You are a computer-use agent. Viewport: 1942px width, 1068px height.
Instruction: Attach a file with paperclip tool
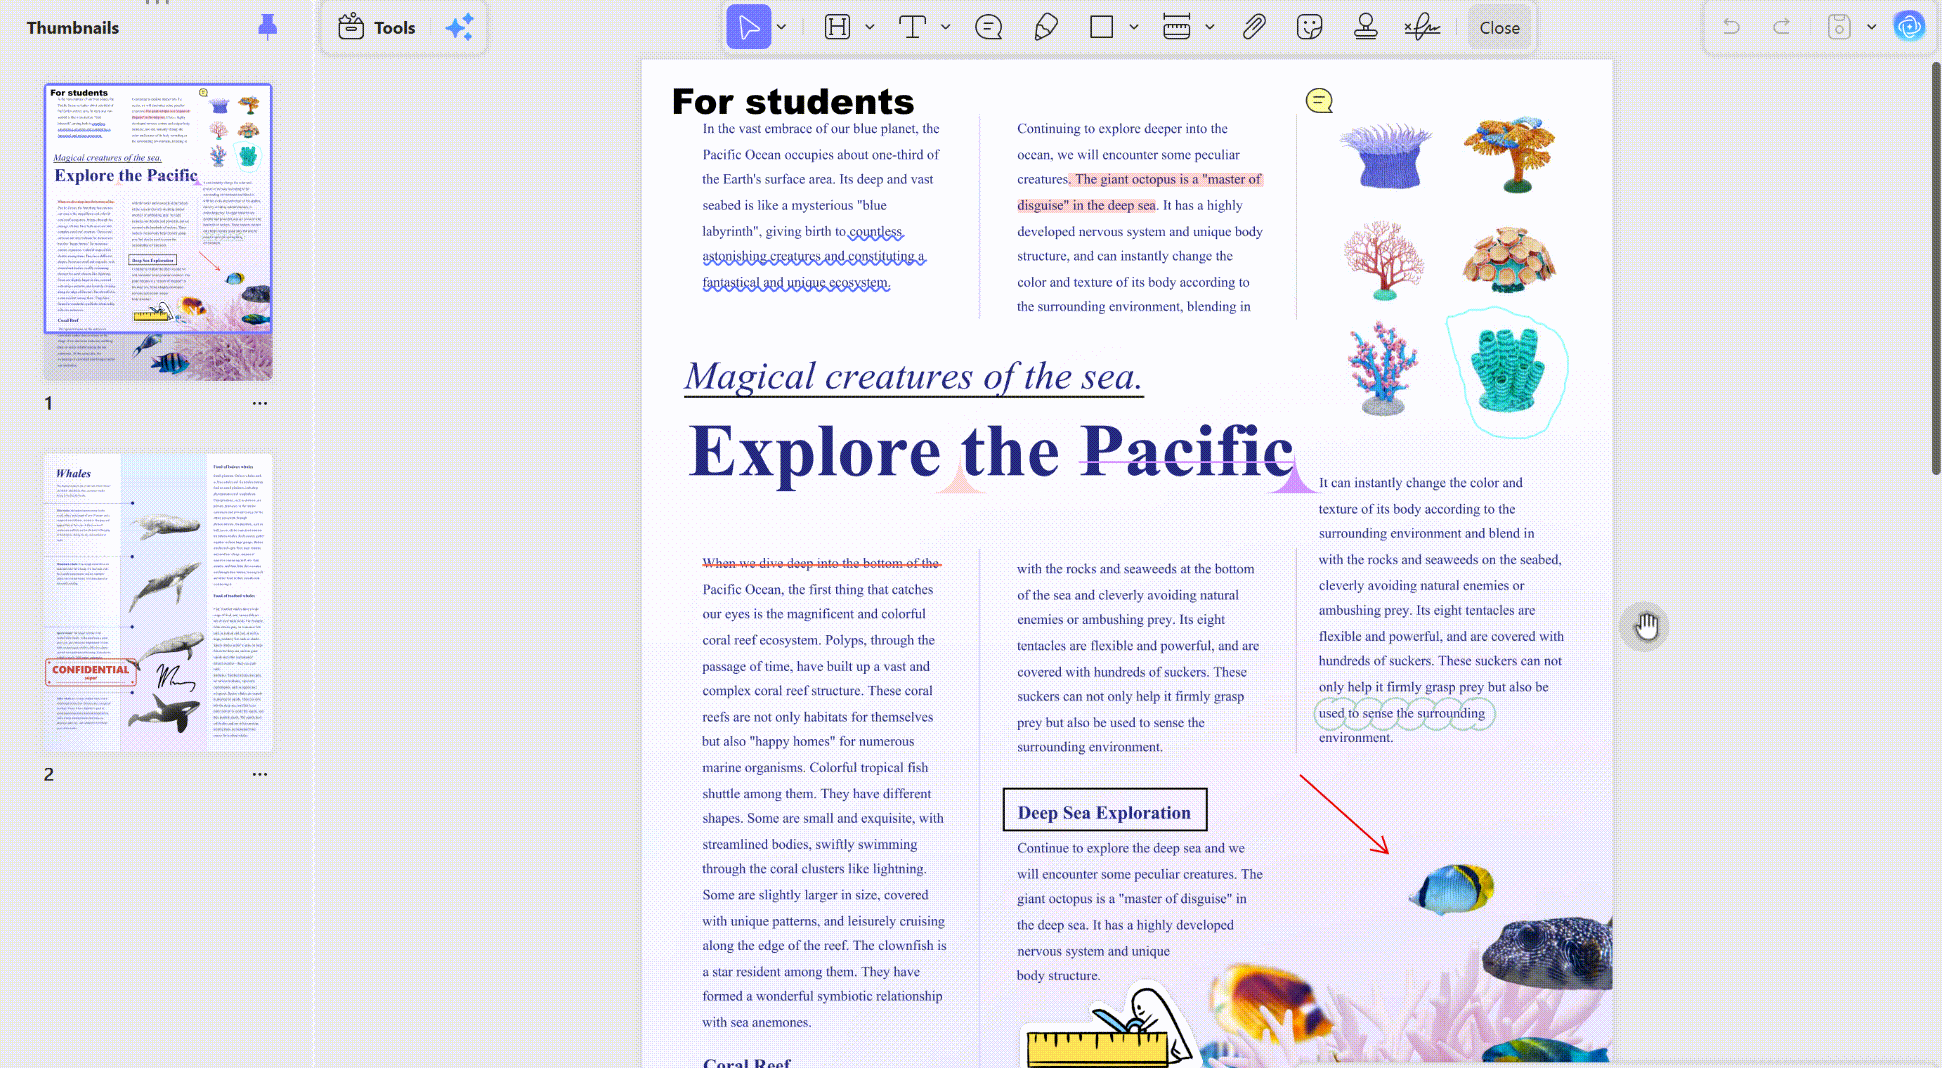(1253, 27)
